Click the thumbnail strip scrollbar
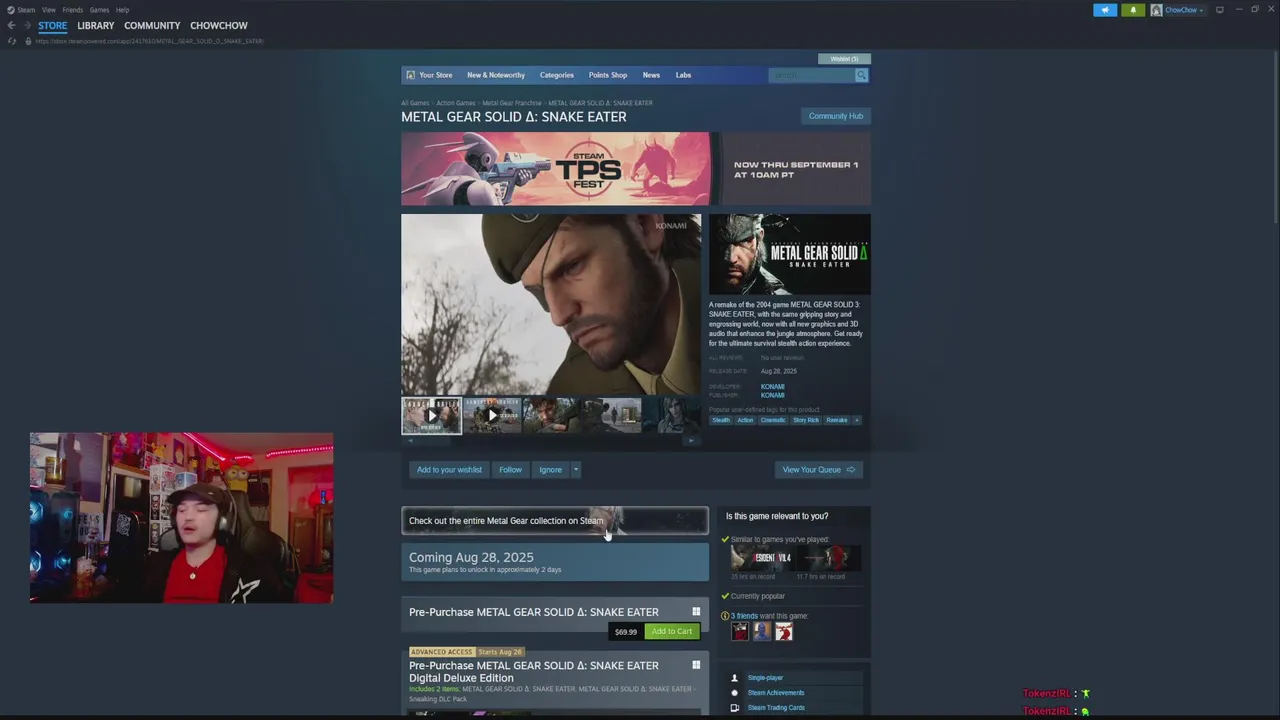This screenshot has height=720, width=1280. coord(551,440)
